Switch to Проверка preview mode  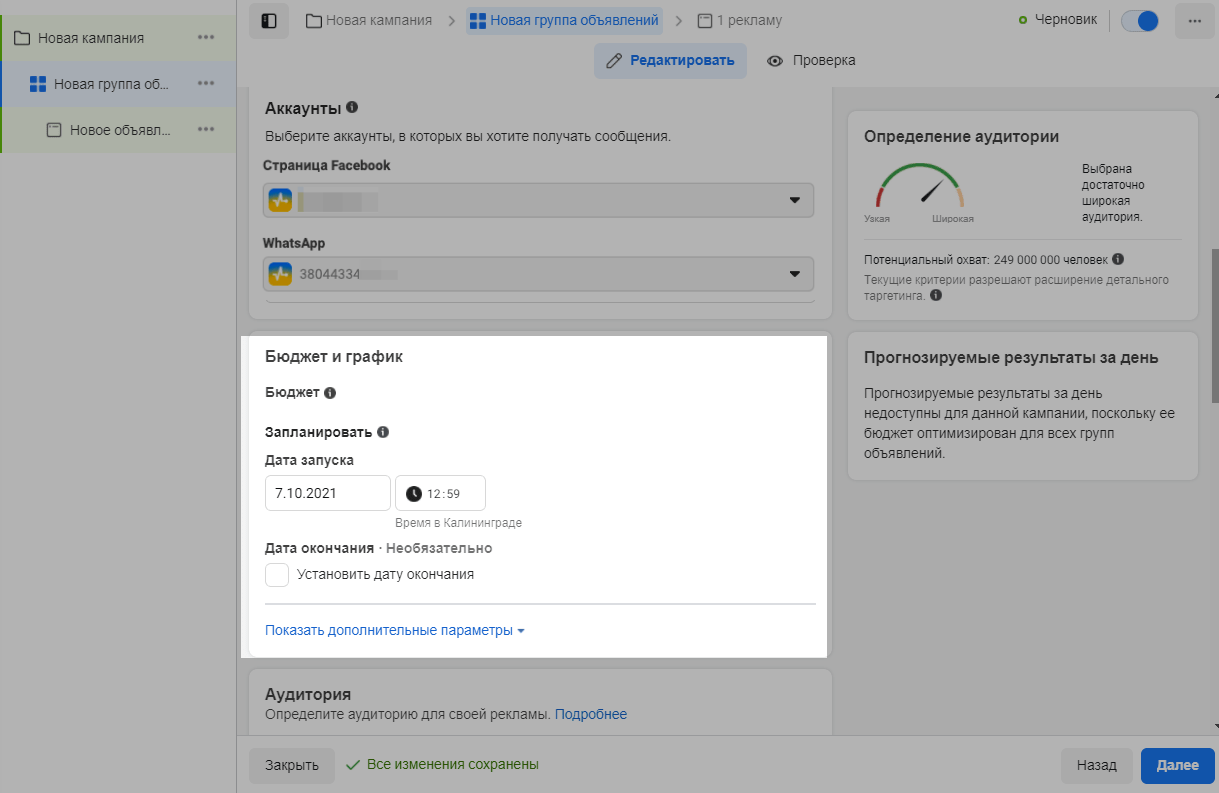coord(811,61)
